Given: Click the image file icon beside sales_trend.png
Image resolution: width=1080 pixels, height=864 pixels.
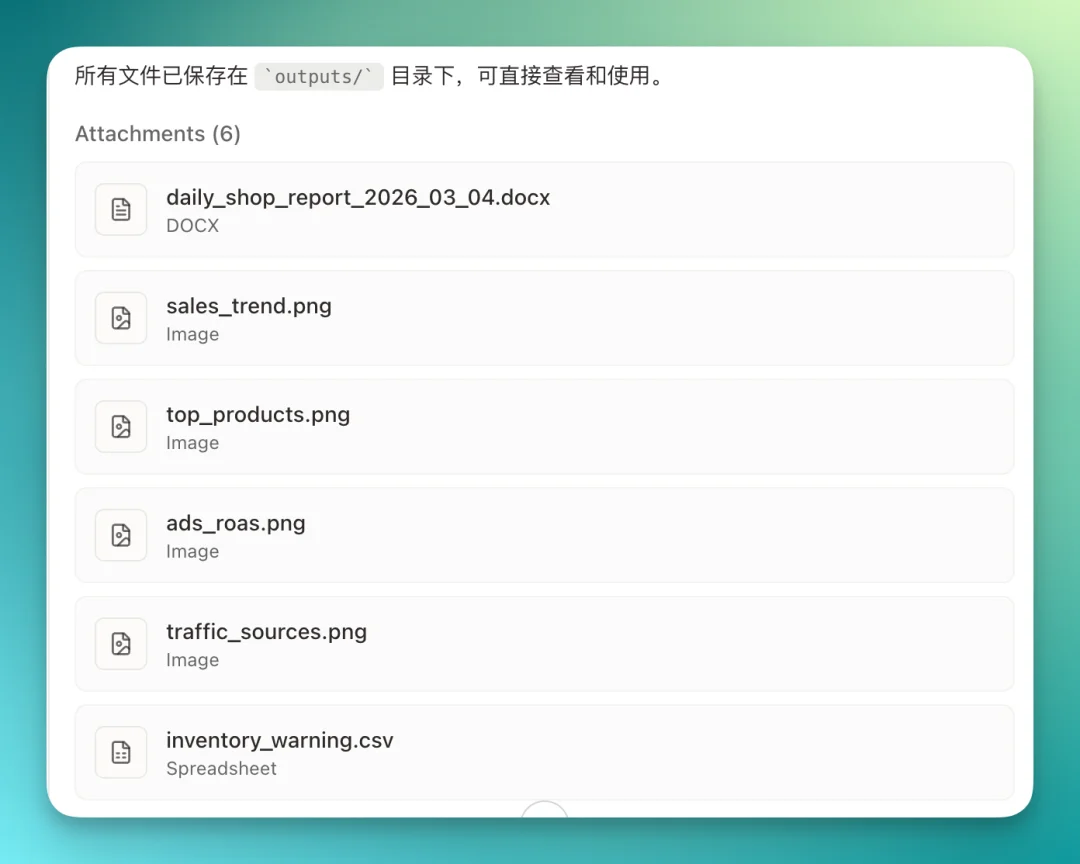Looking at the screenshot, I should coord(120,318).
